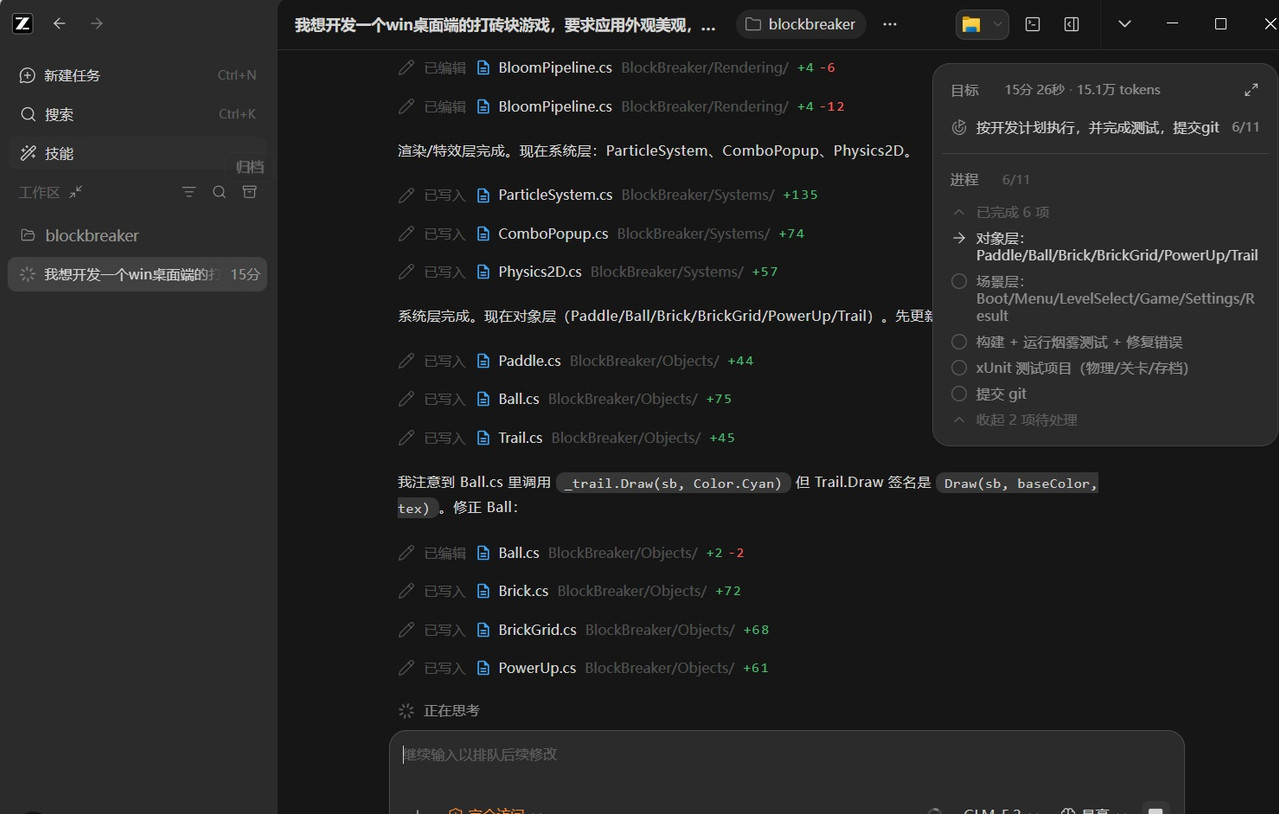Click the Z app logo icon

click(x=22, y=23)
